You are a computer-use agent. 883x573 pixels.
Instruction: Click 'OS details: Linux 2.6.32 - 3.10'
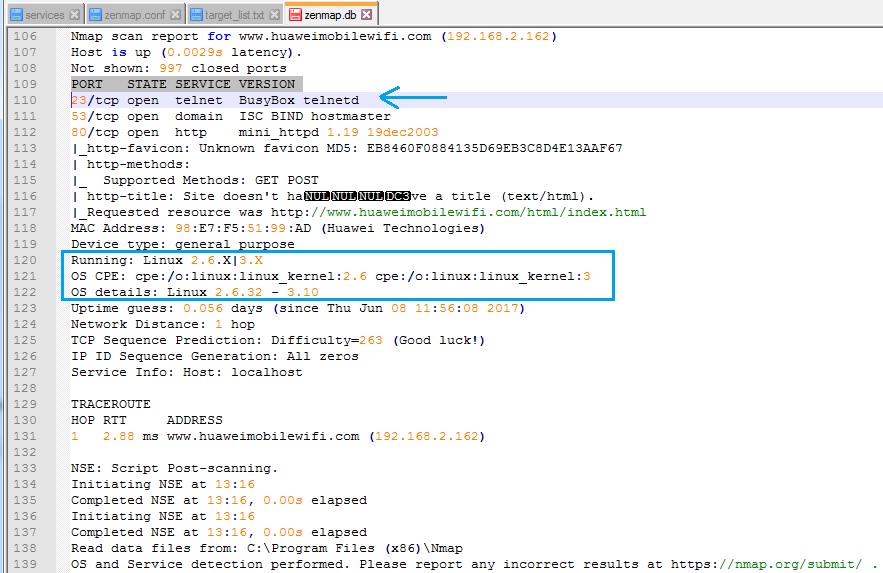tap(195, 292)
